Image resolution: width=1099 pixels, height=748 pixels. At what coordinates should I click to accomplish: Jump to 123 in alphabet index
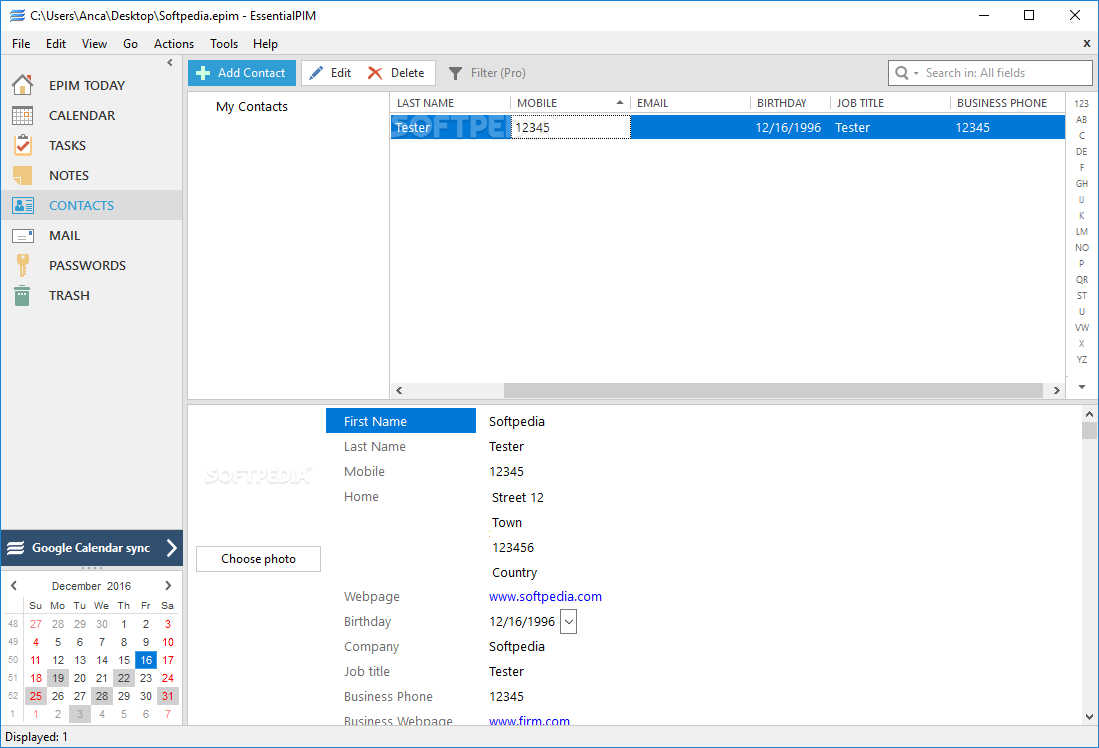pyautogui.click(x=1081, y=104)
